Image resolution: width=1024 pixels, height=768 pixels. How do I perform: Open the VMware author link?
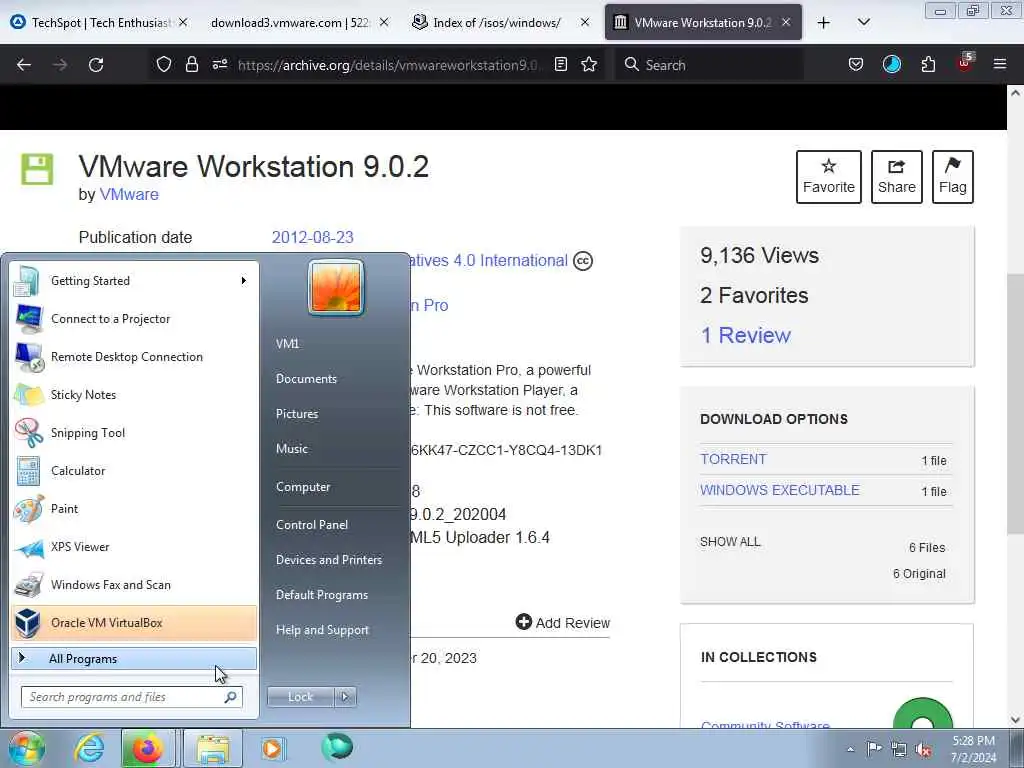tap(129, 195)
